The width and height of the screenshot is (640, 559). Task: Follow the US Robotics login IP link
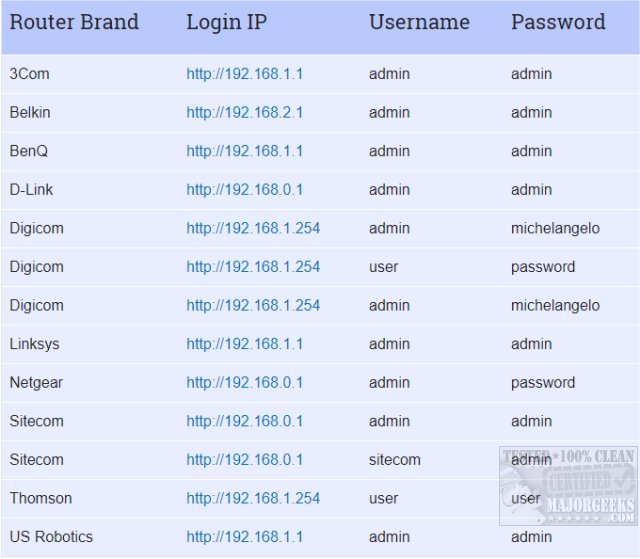(x=244, y=537)
